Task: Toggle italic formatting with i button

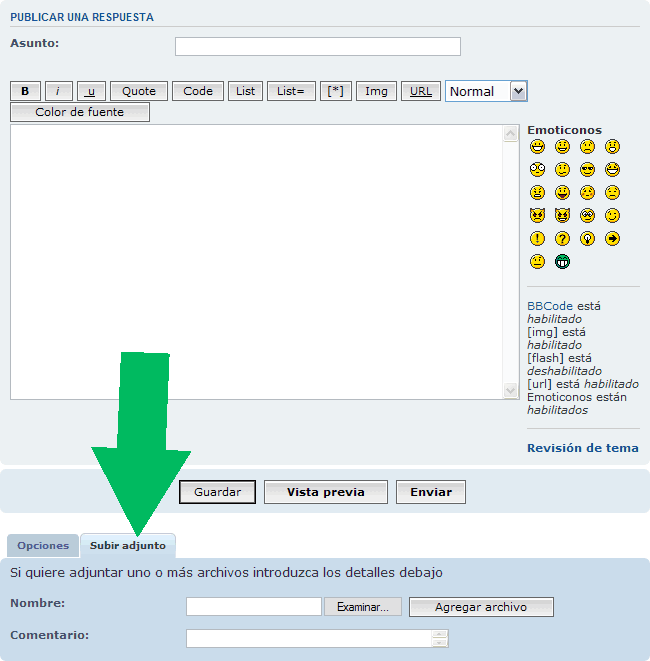Action: click(x=59, y=91)
